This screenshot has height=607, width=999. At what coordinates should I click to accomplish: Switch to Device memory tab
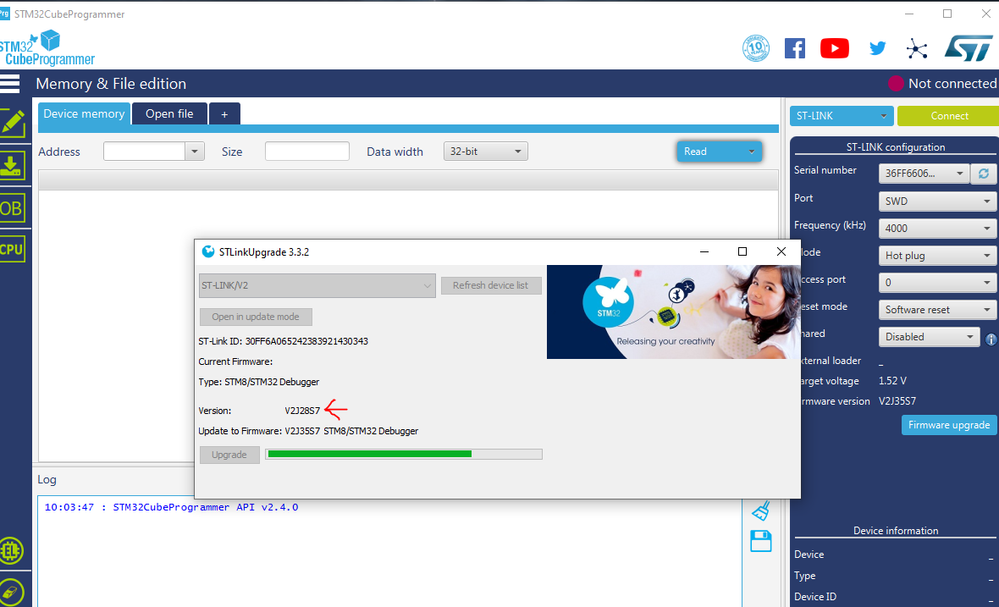[x=84, y=114]
